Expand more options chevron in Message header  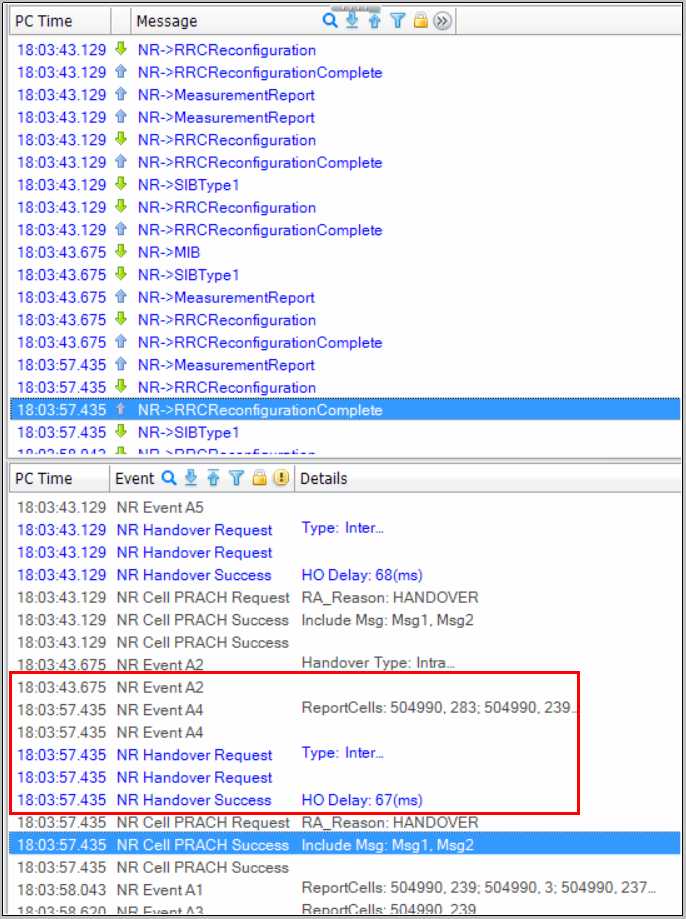[442, 21]
